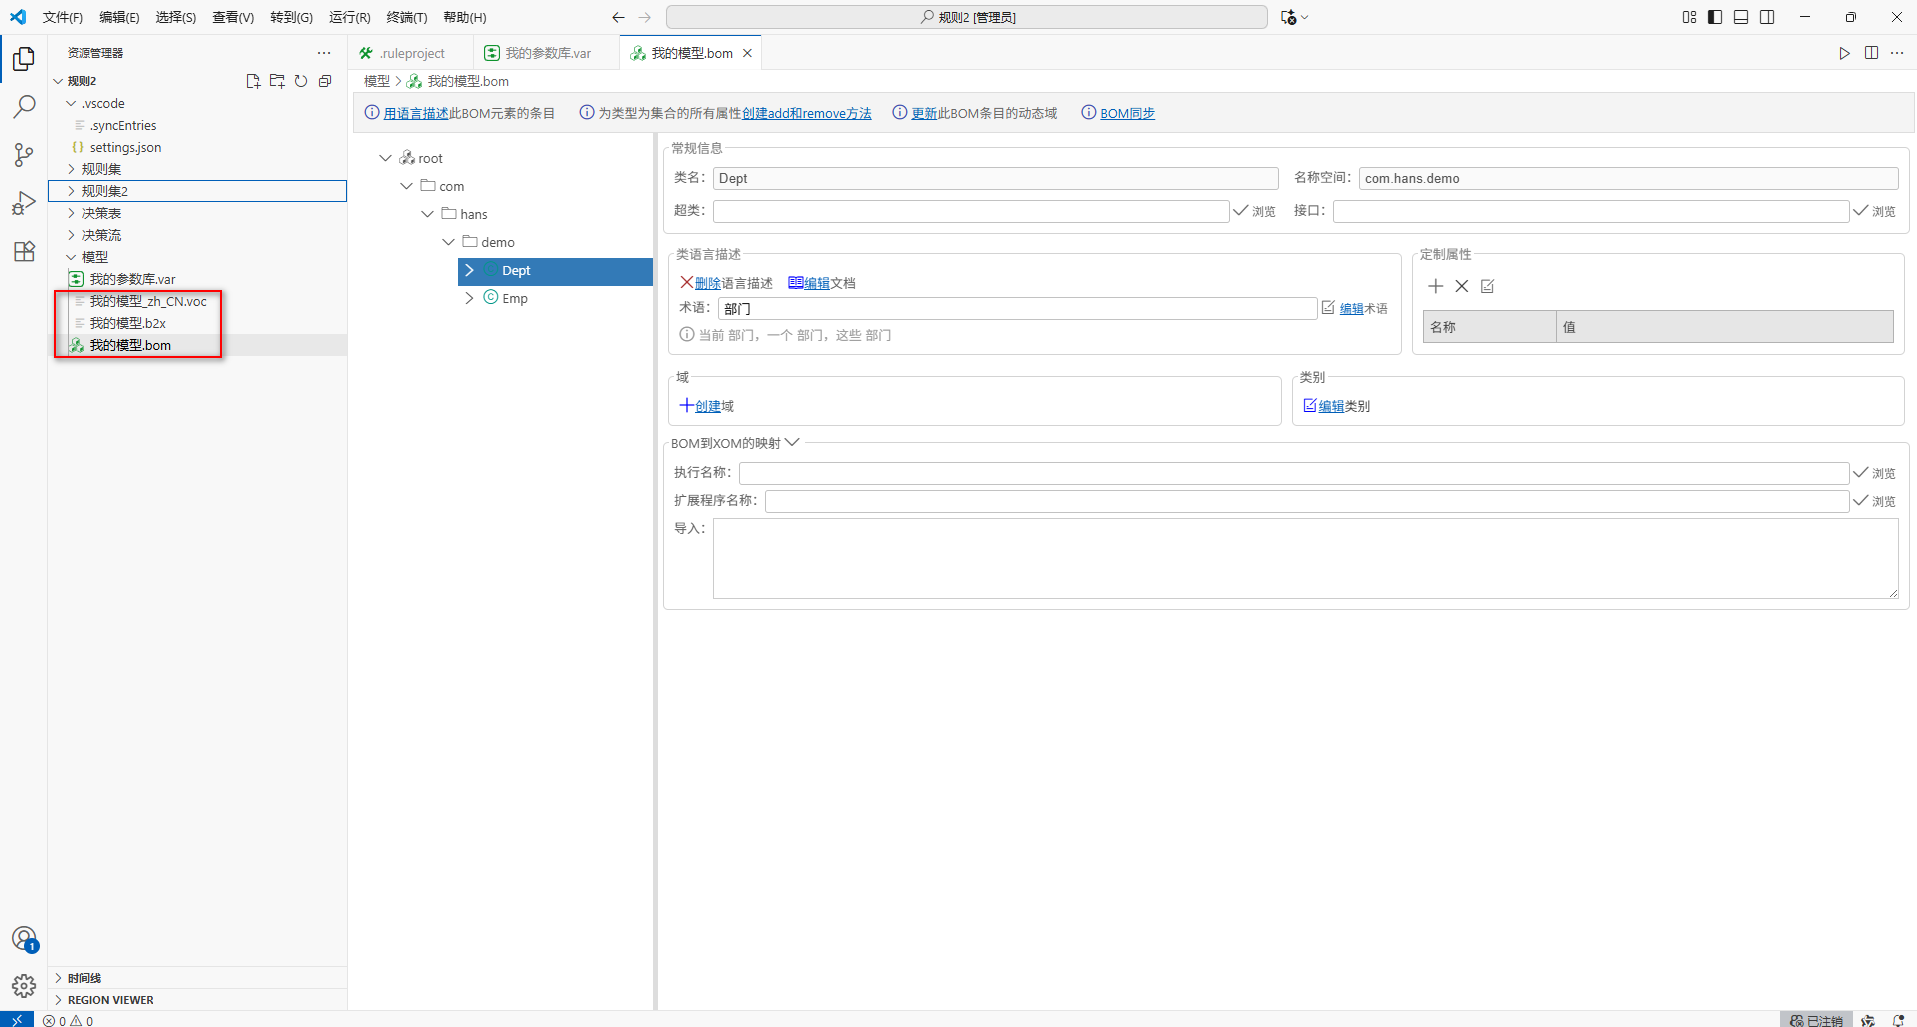
Task: Open the 终端(T) menu
Action: (x=406, y=17)
